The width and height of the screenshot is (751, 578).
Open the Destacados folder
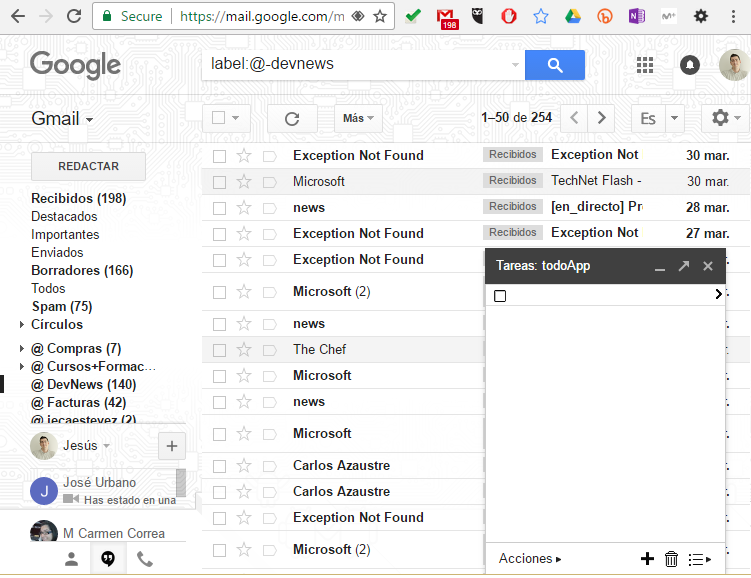(x=64, y=216)
